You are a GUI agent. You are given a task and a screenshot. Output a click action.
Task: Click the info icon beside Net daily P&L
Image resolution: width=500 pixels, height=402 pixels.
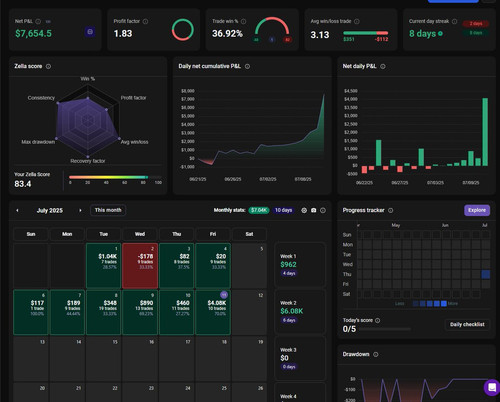click(x=383, y=66)
